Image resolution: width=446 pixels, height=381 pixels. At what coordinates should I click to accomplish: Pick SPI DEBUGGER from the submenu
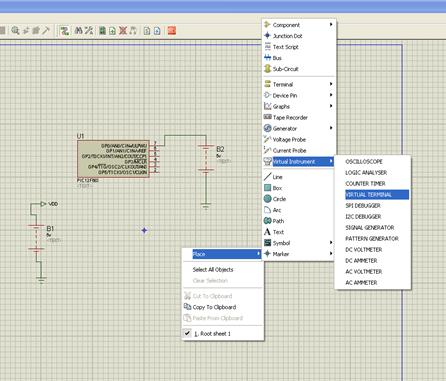pos(373,205)
